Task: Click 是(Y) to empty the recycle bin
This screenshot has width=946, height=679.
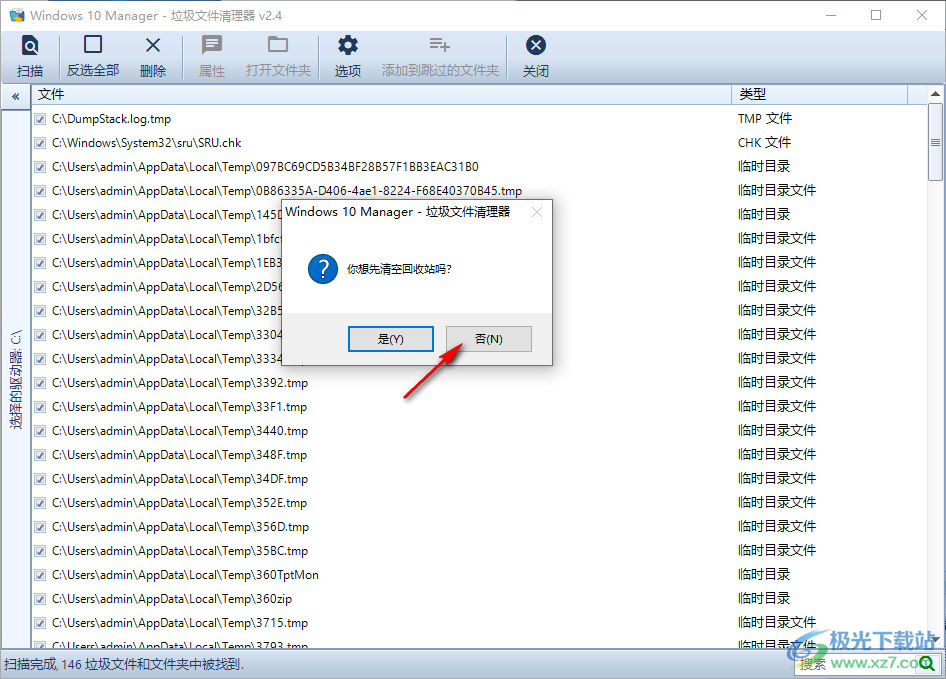Action: pos(390,338)
